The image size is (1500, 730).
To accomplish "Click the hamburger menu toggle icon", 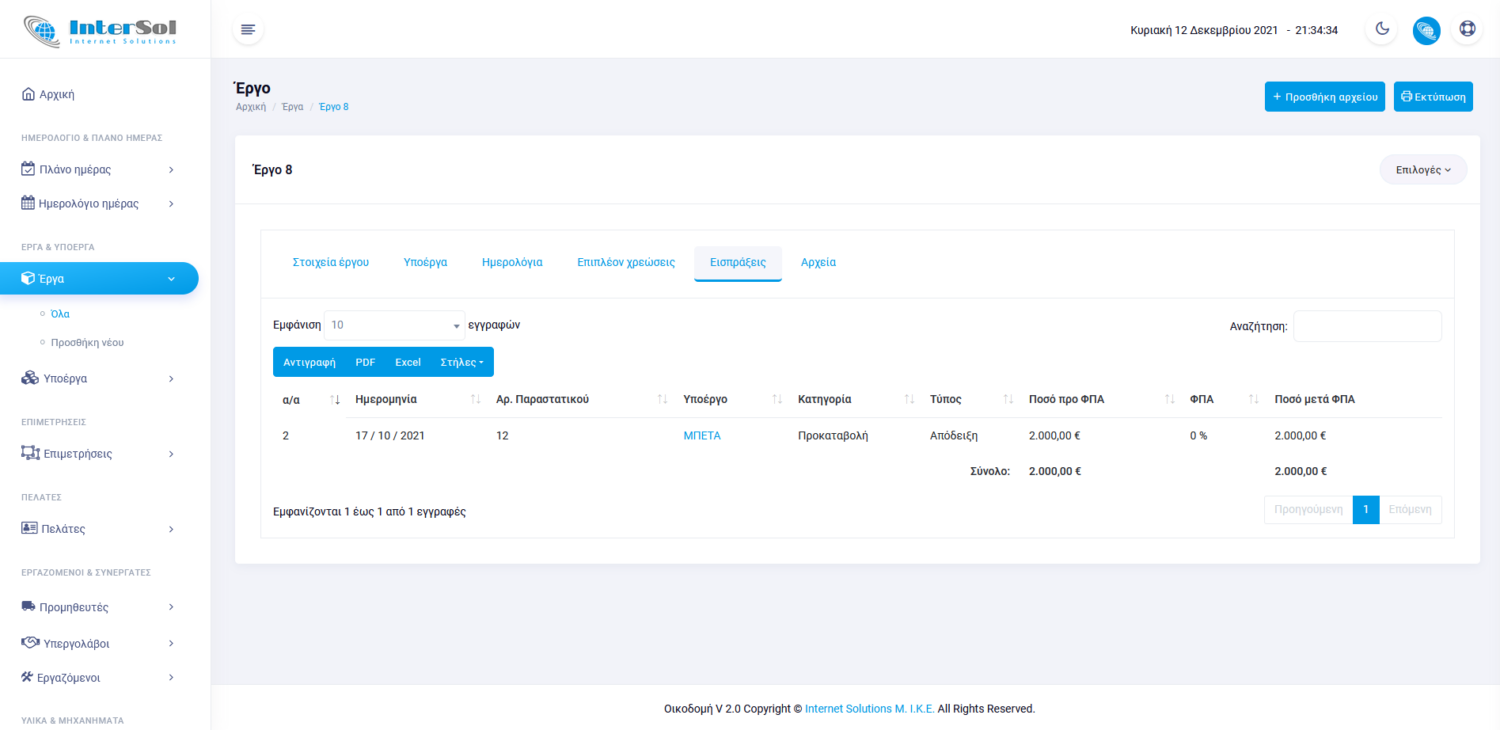I will (248, 30).
